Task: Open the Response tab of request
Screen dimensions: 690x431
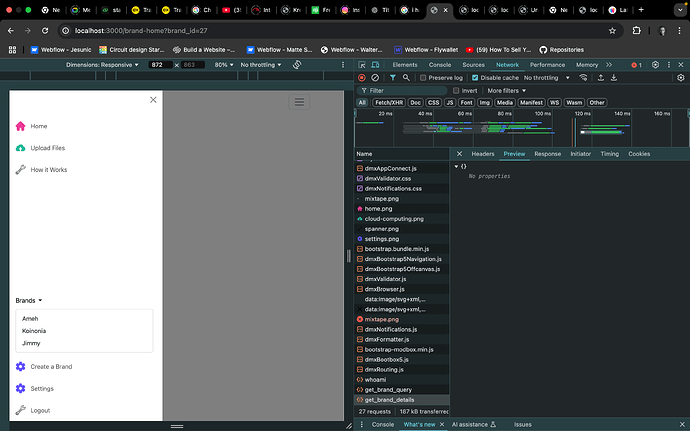Action: [547, 154]
